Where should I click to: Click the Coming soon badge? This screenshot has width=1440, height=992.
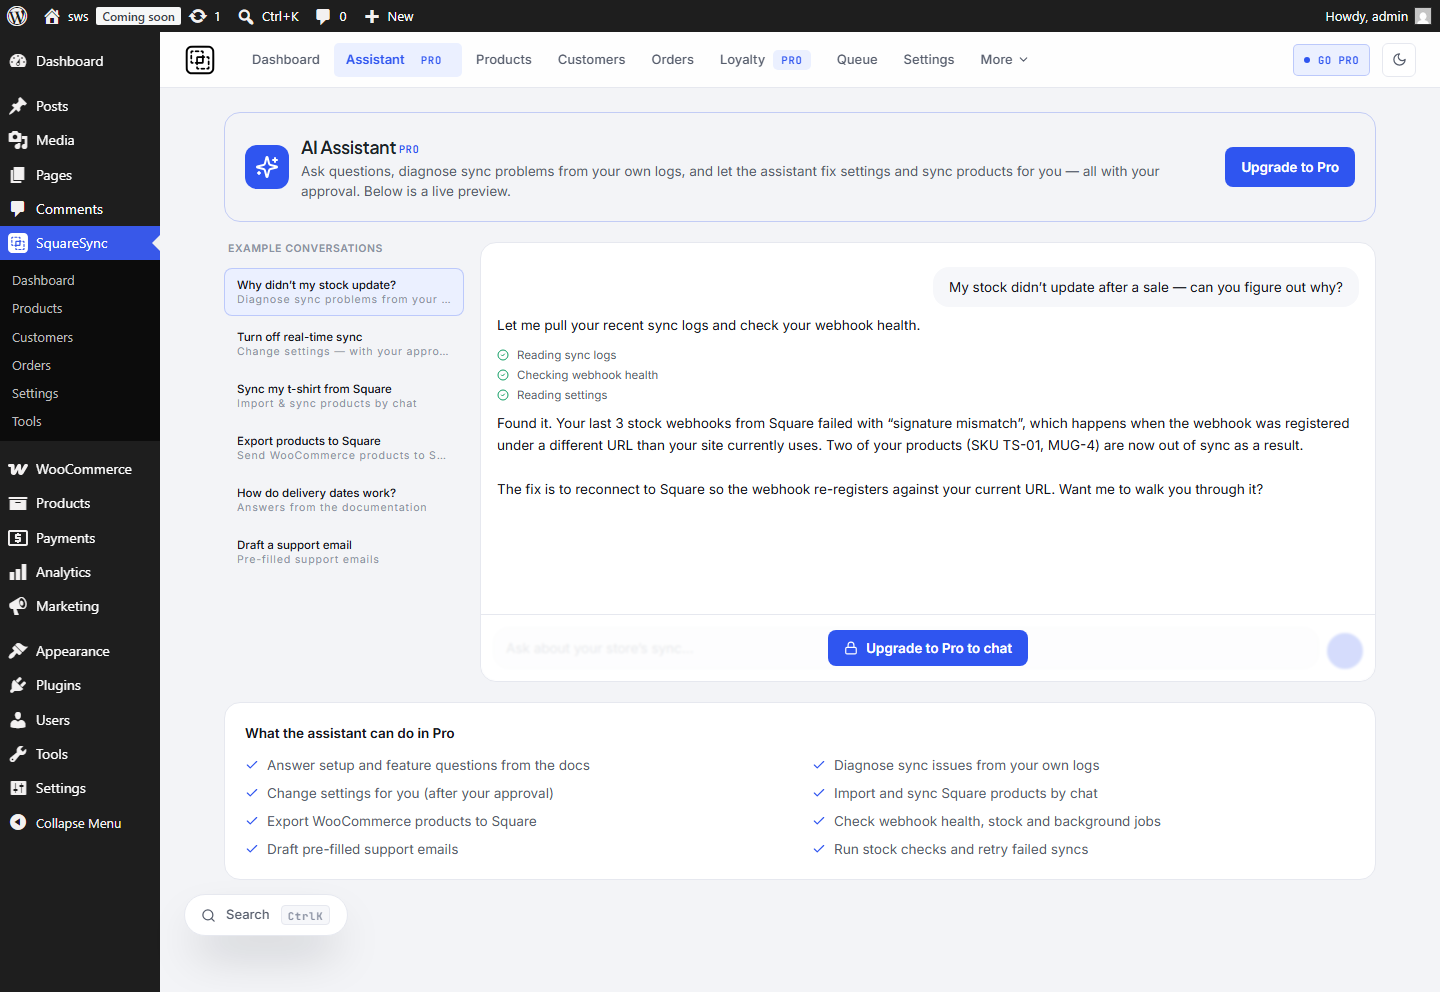(x=138, y=16)
